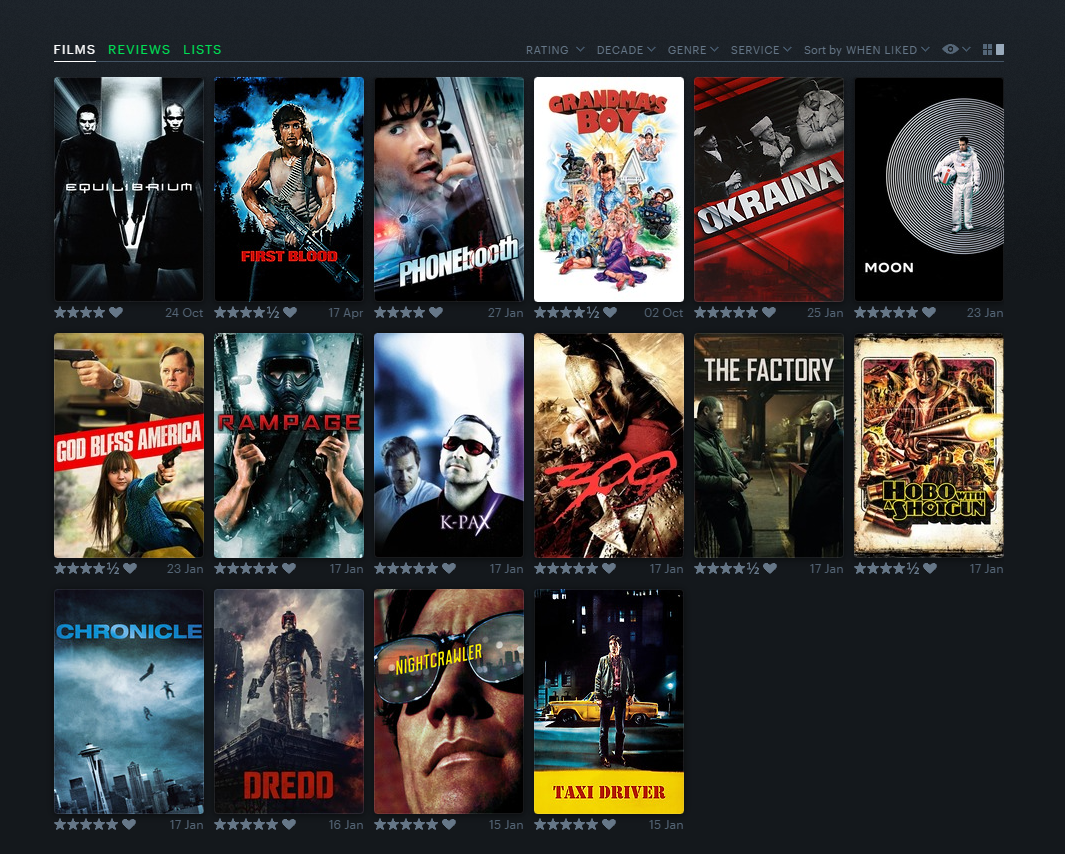Image resolution: width=1065 pixels, height=854 pixels.
Task: Select the Phone Booth poster
Action: [449, 189]
